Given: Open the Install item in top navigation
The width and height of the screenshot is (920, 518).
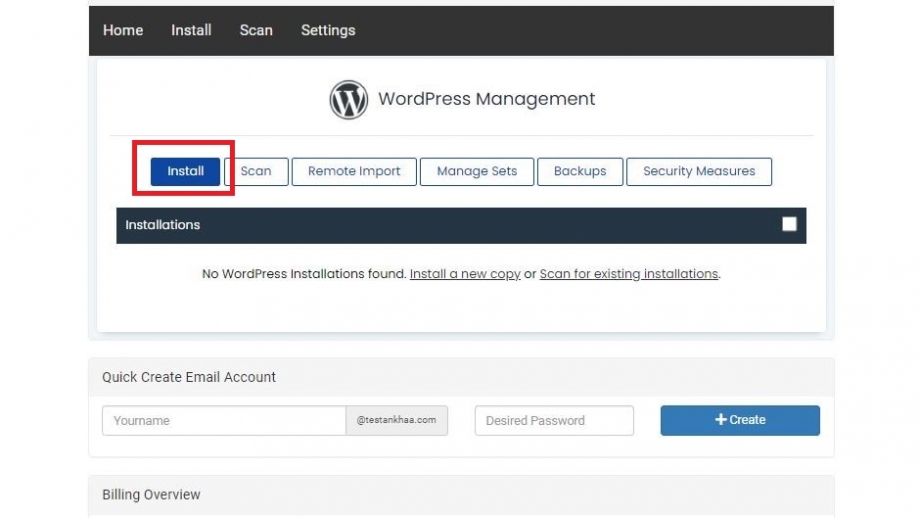Looking at the screenshot, I should click(191, 31).
